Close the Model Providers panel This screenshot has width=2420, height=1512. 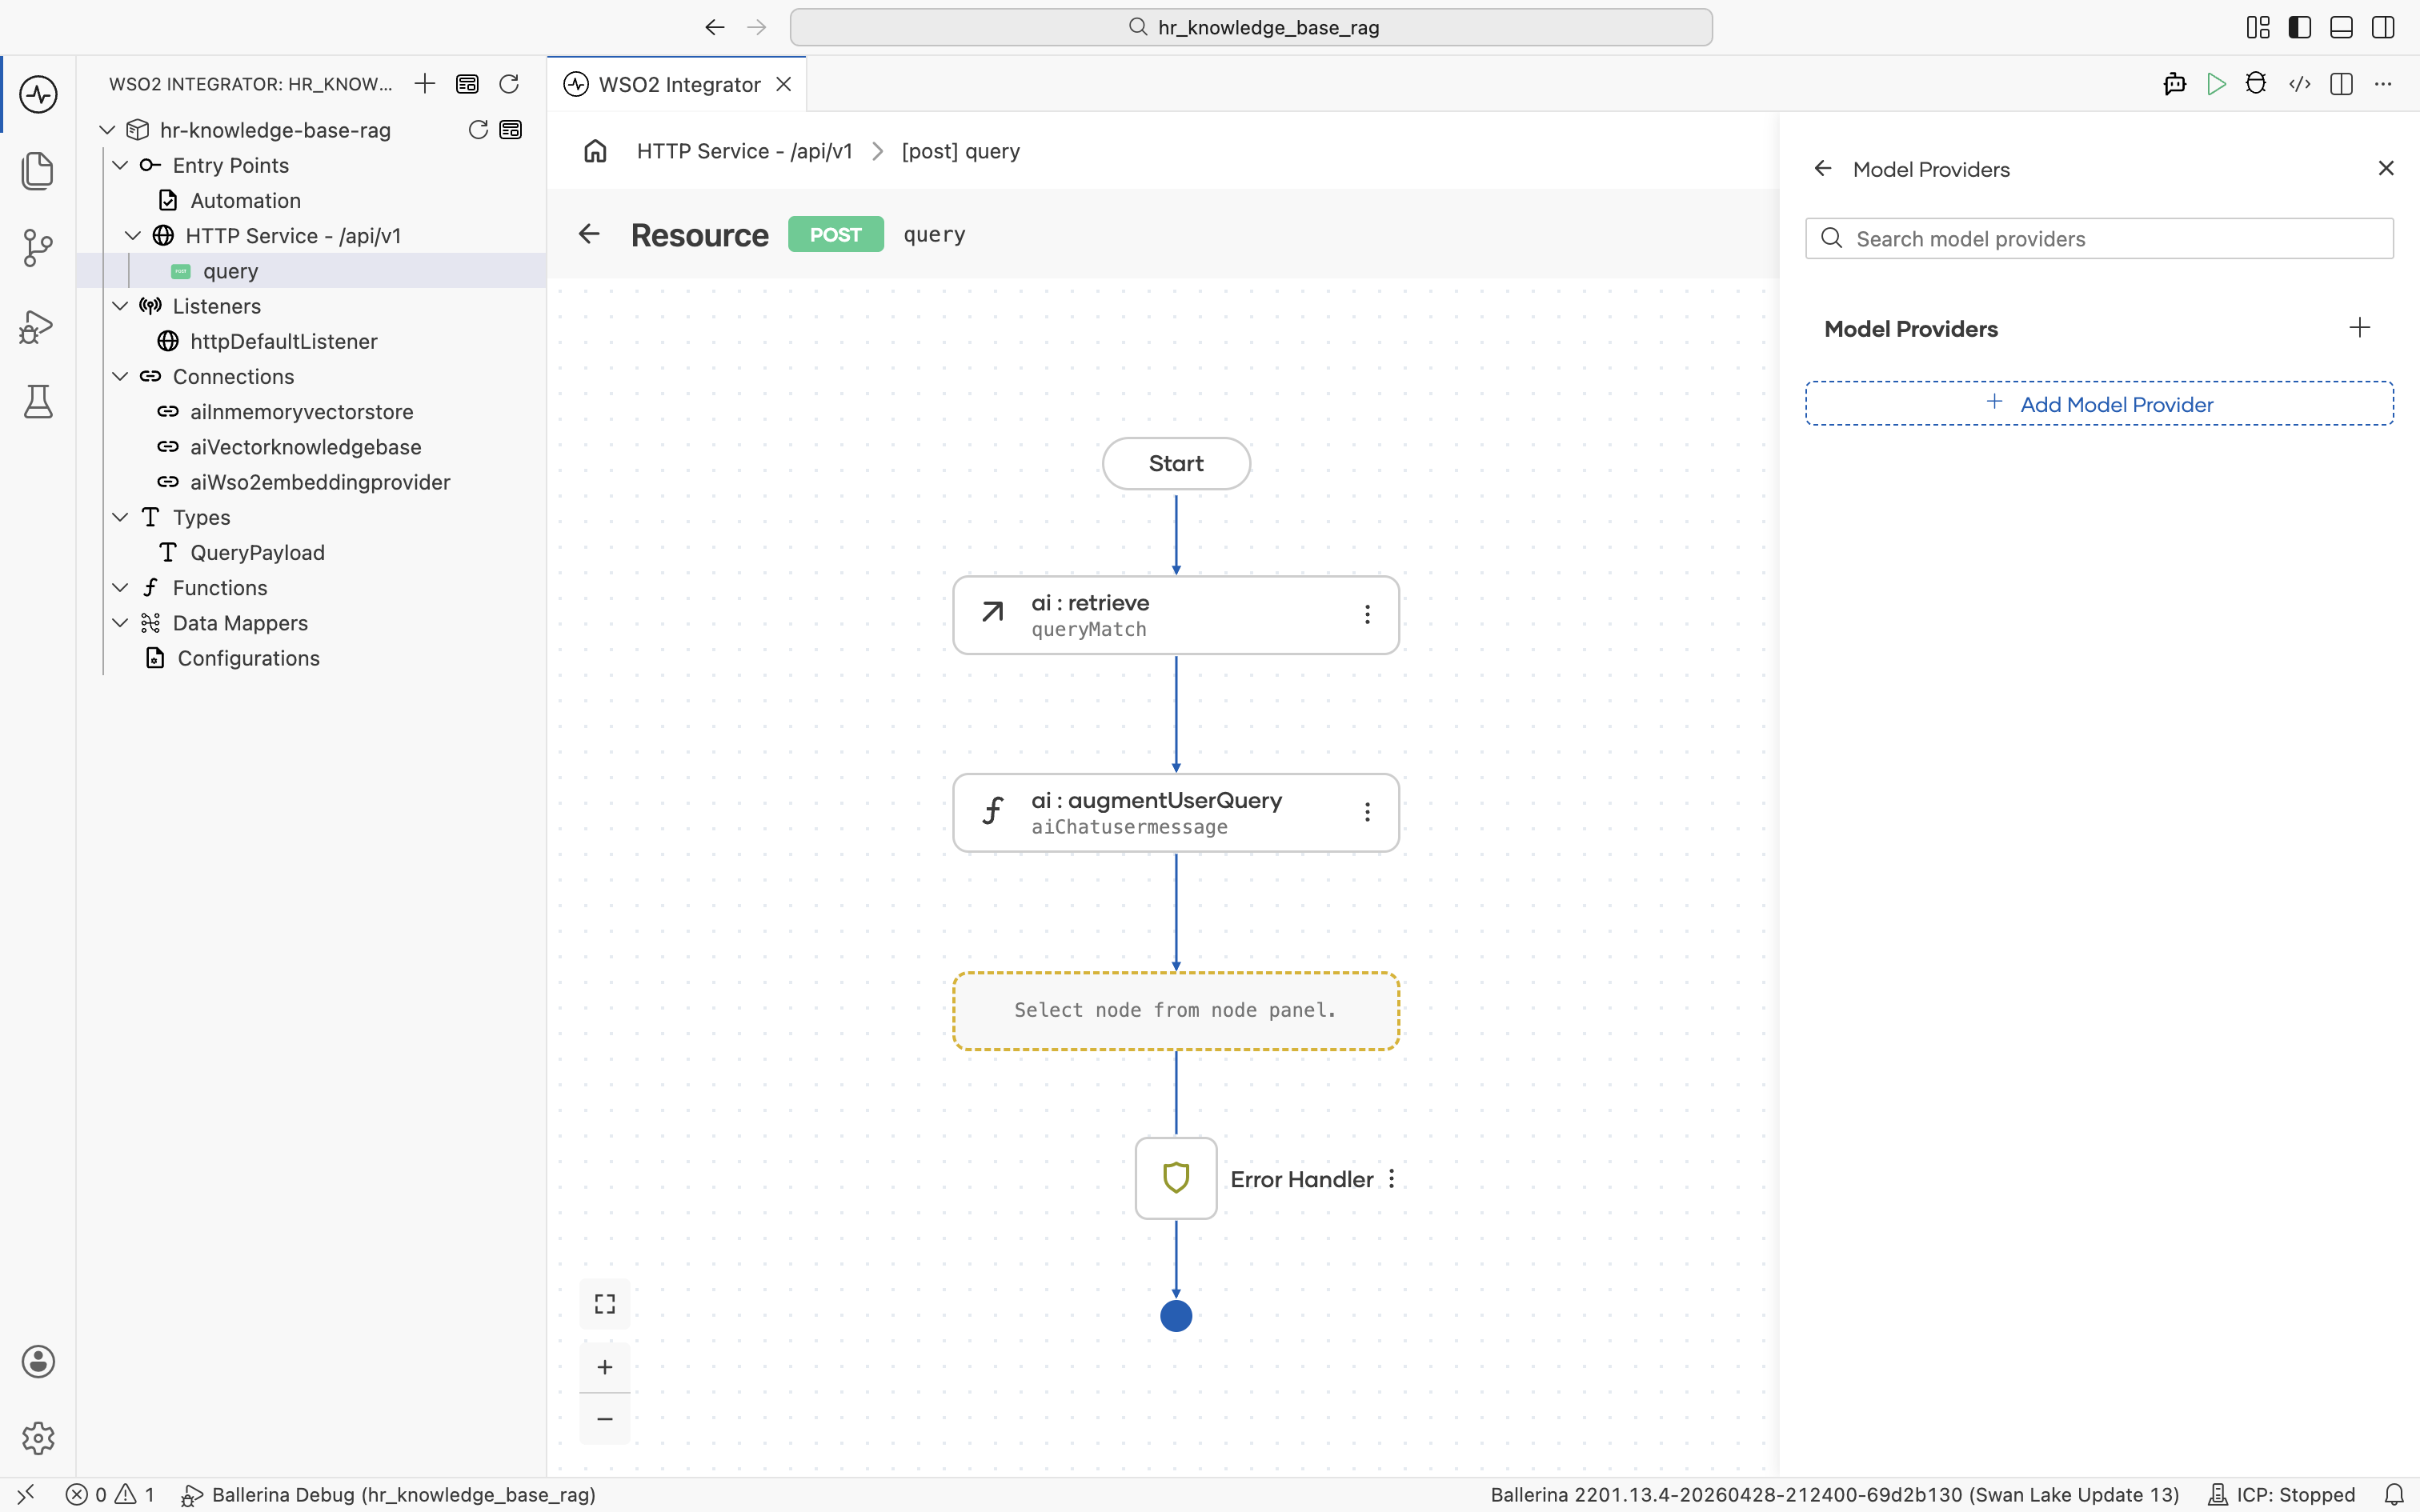2386,168
